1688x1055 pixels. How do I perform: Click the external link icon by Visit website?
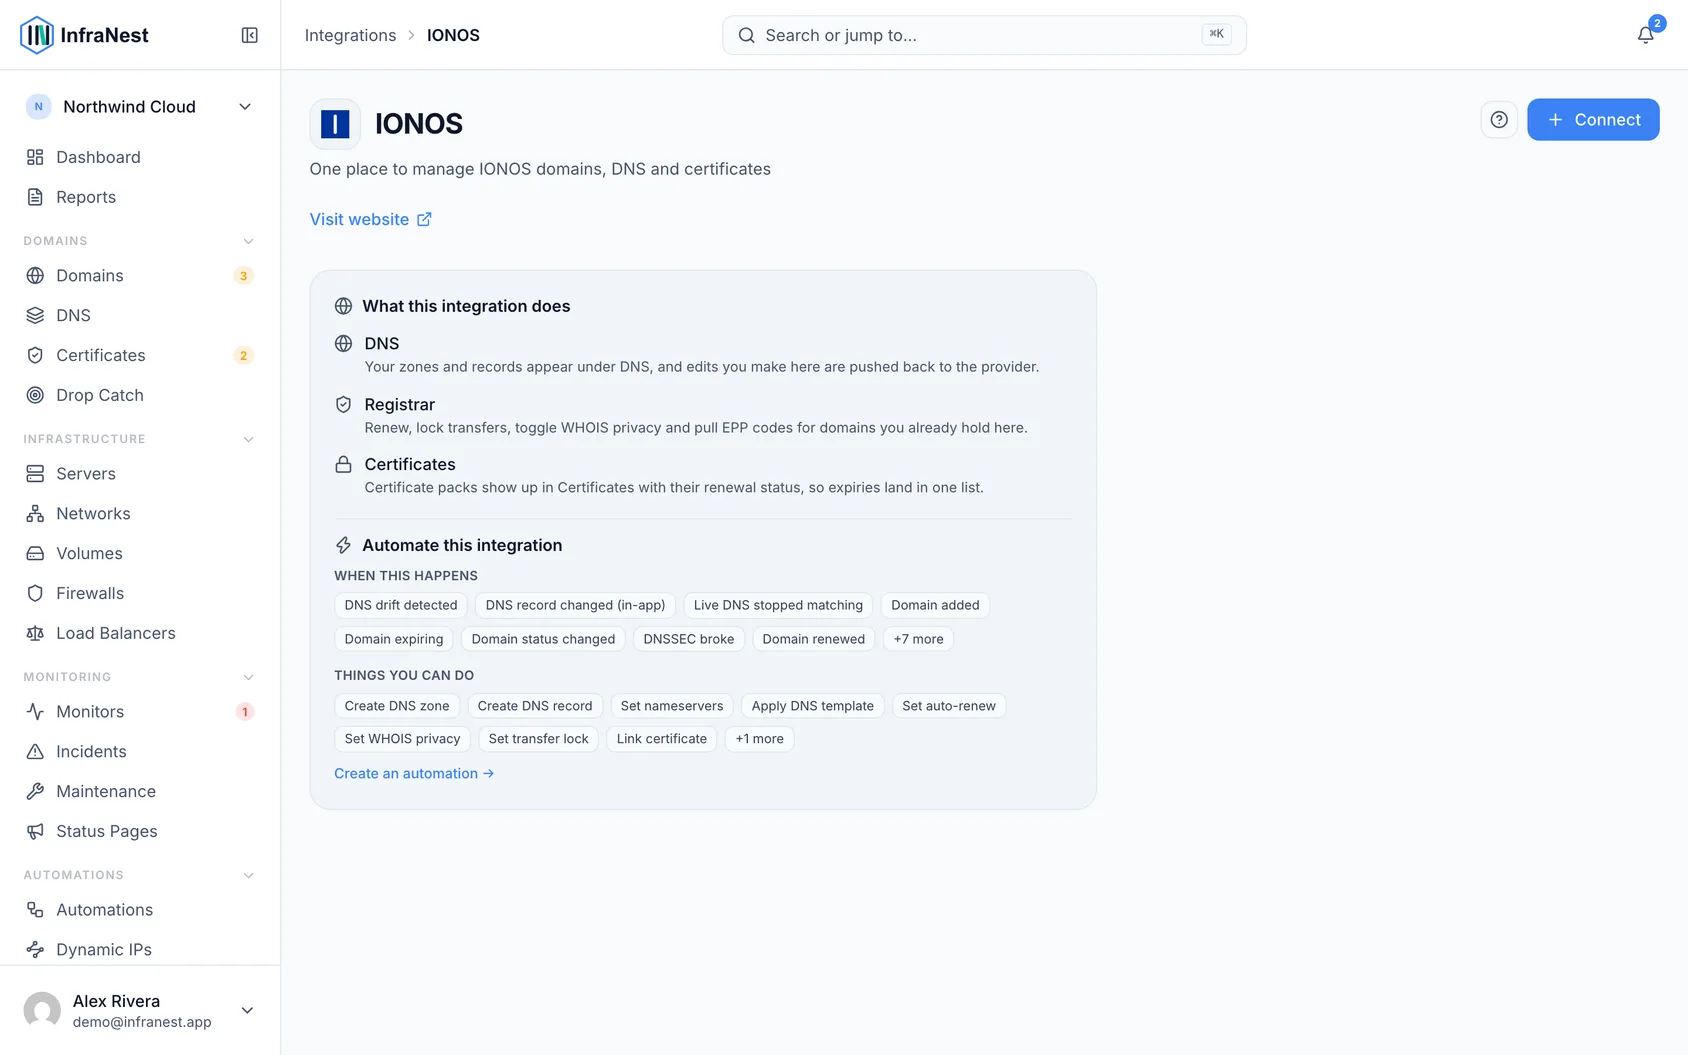(424, 219)
